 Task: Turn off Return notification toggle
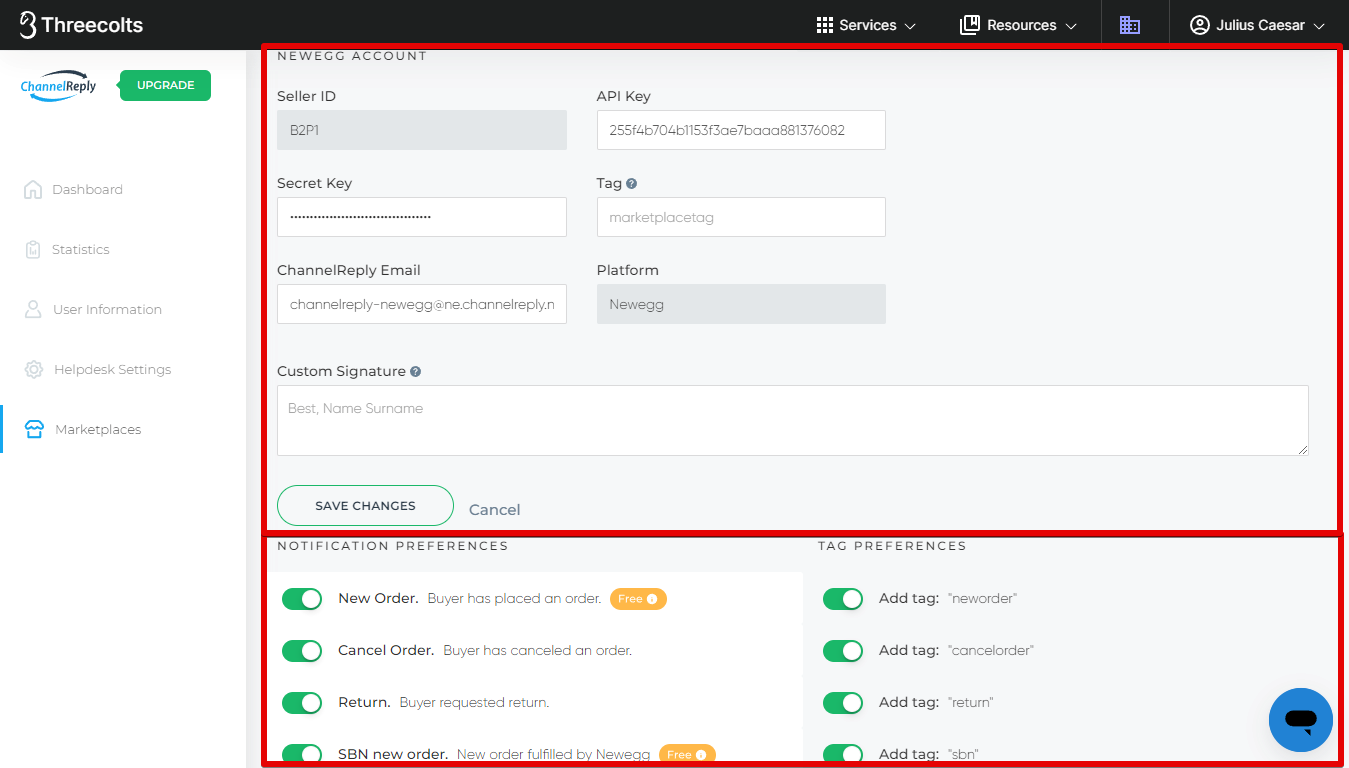[302, 703]
